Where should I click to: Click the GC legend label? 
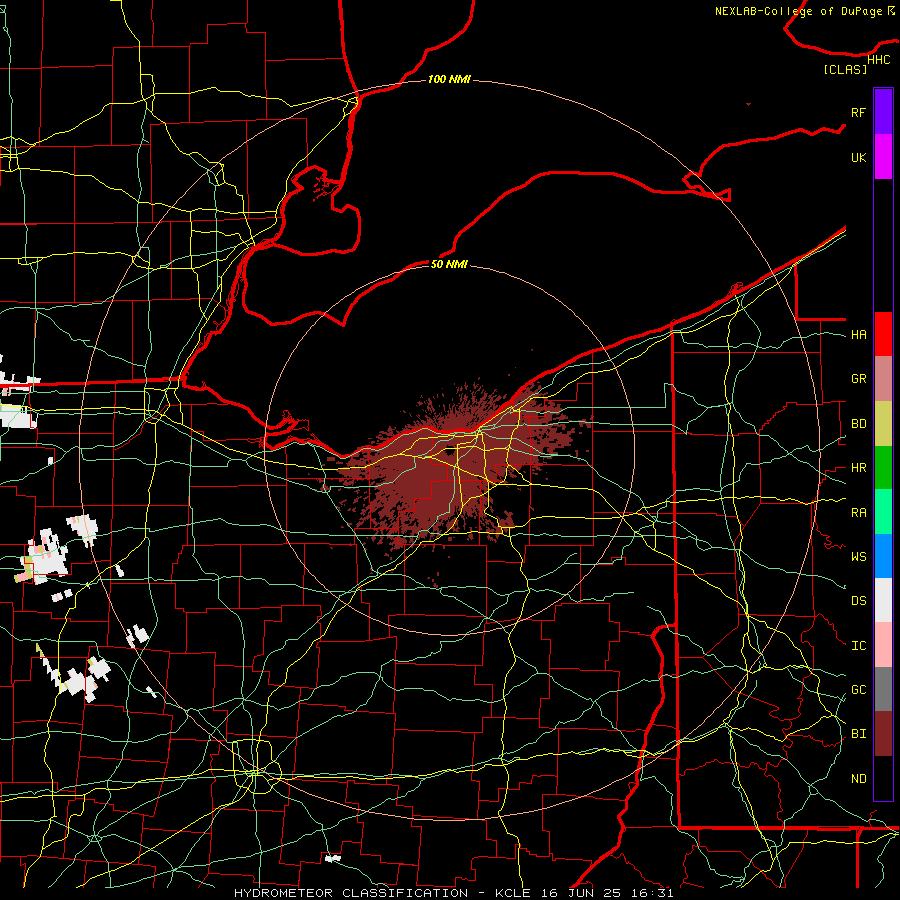pos(858,690)
